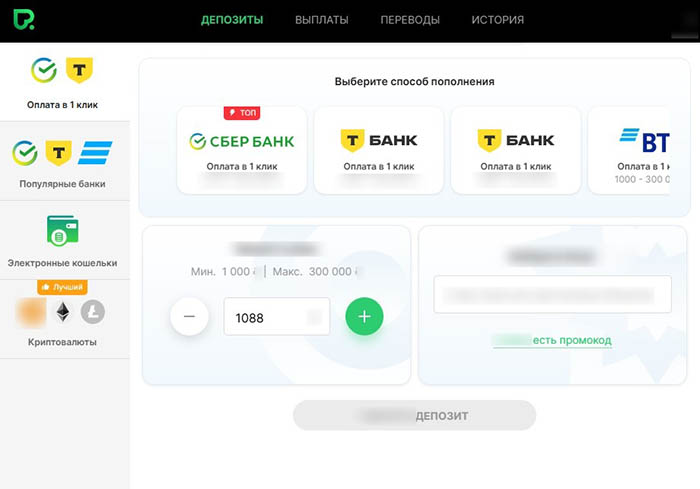Click Оплата в 1 клик text under СБЕР БАНК
700x489 pixels.
[x=242, y=166]
